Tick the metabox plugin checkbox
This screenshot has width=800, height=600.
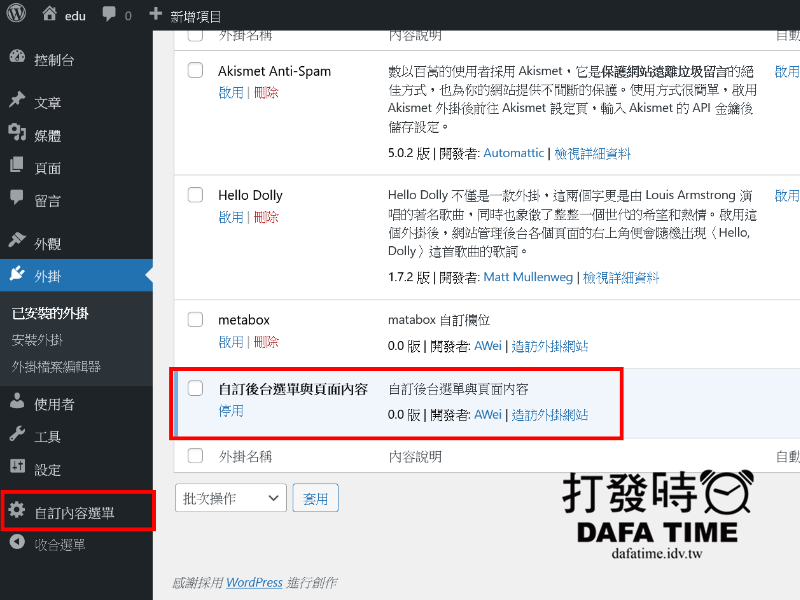tap(195, 319)
